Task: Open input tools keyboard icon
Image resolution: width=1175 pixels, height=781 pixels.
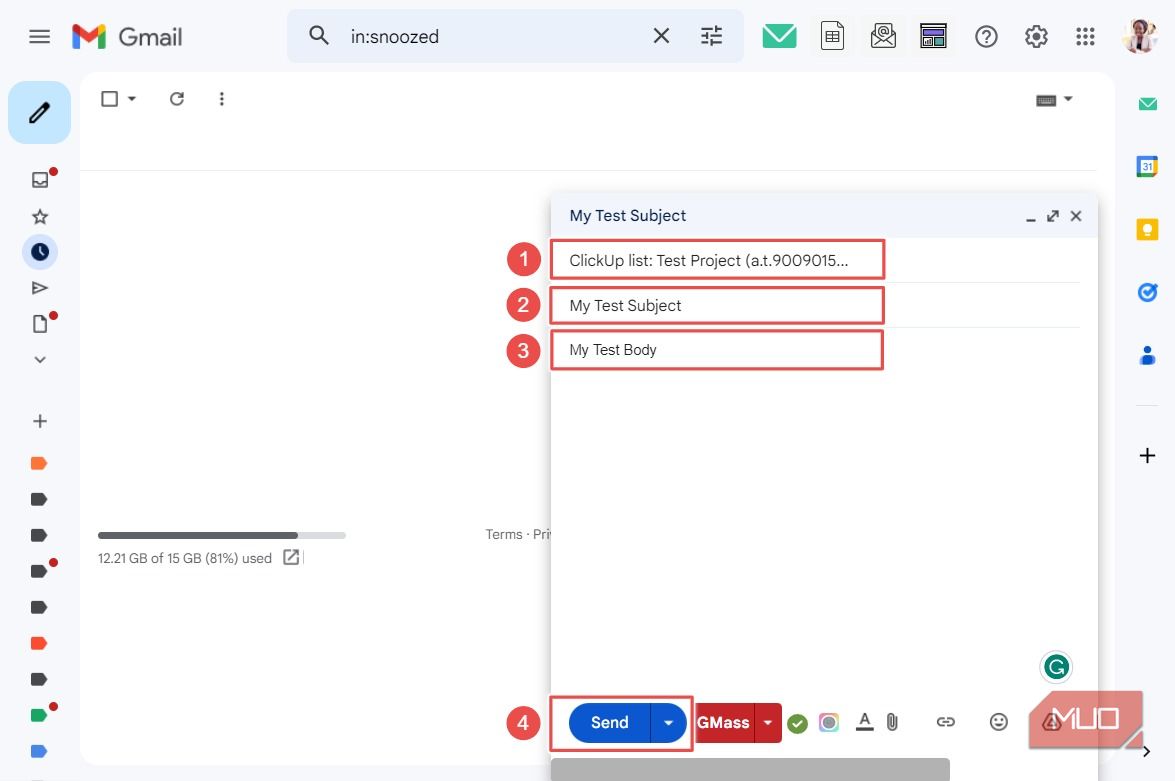Action: [x=1046, y=100]
